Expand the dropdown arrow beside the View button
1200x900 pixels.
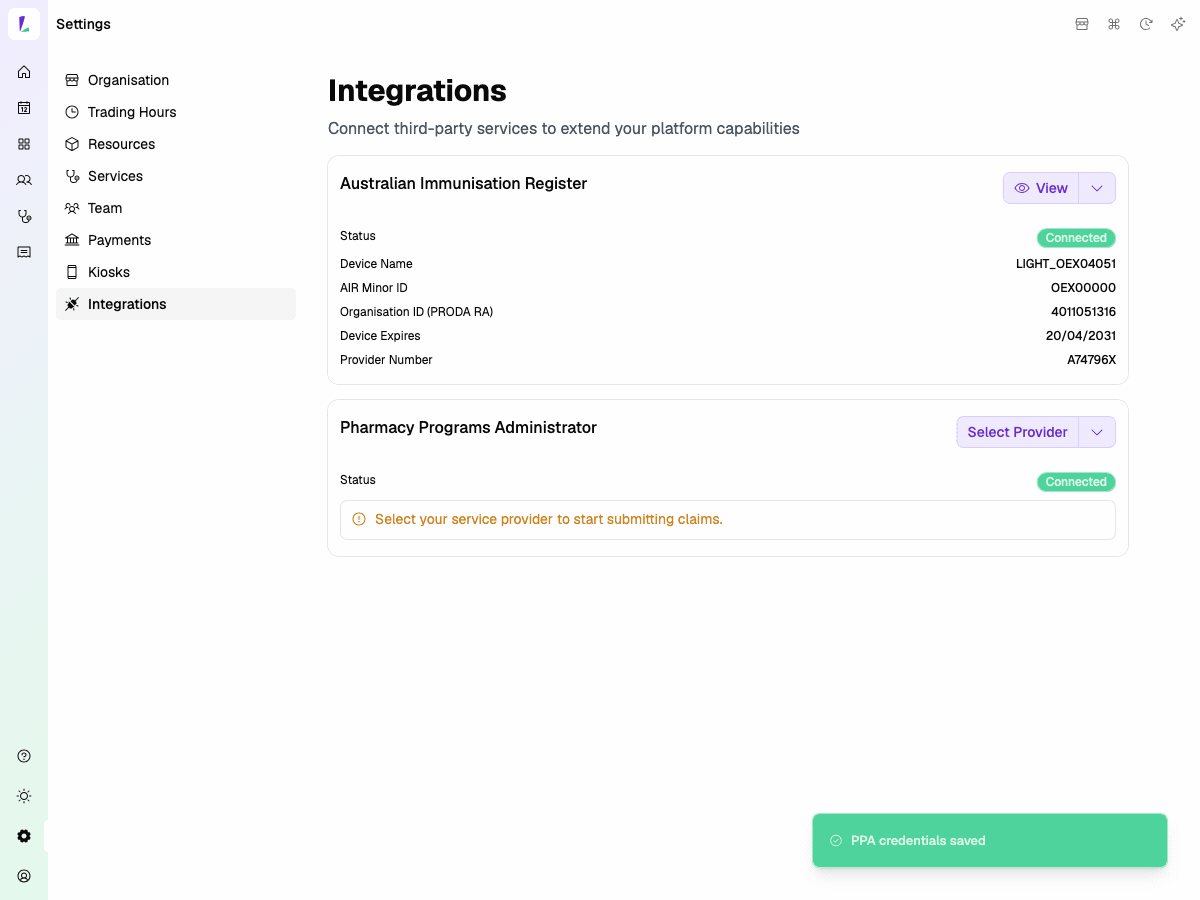point(1097,188)
